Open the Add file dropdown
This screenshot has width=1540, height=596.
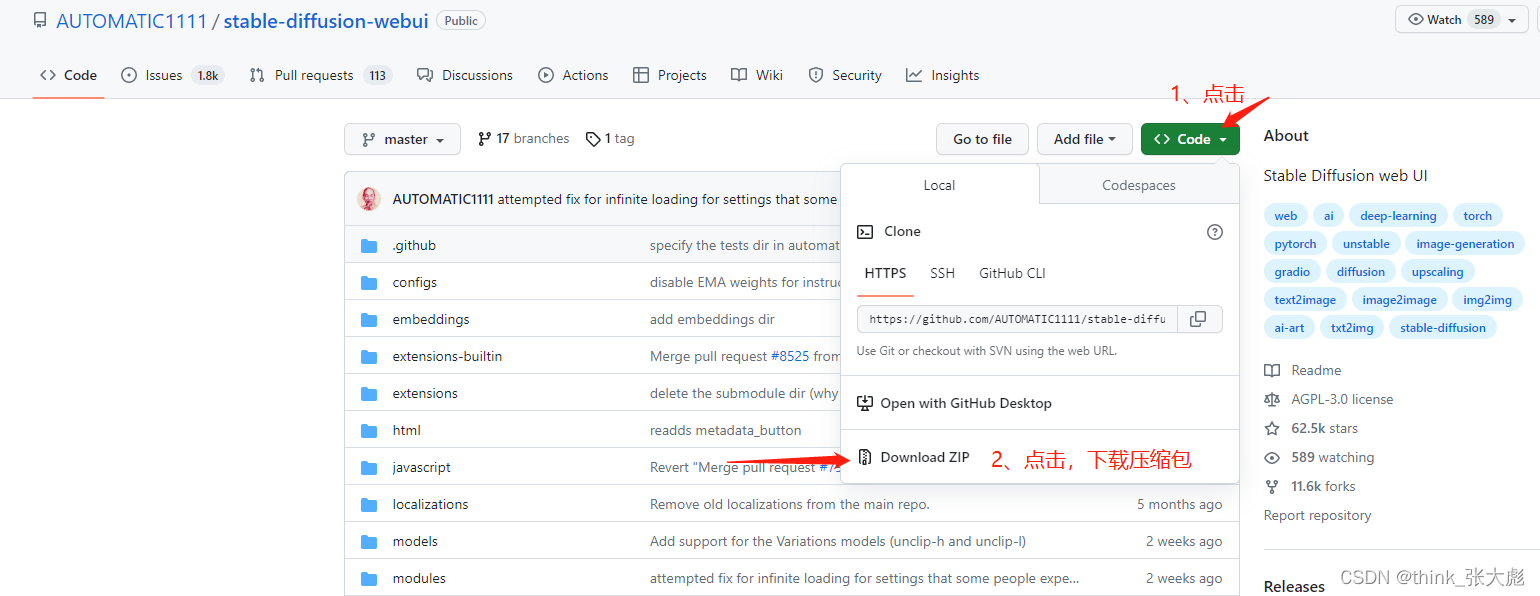1084,139
